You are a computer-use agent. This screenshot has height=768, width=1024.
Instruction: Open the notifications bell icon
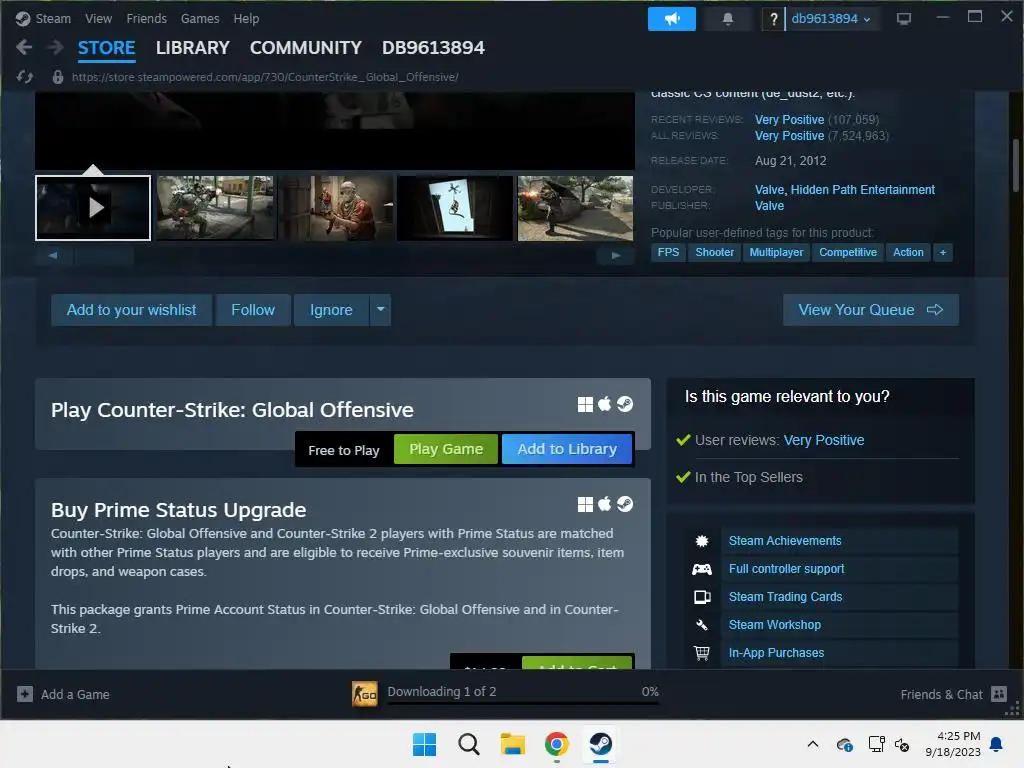coord(728,19)
